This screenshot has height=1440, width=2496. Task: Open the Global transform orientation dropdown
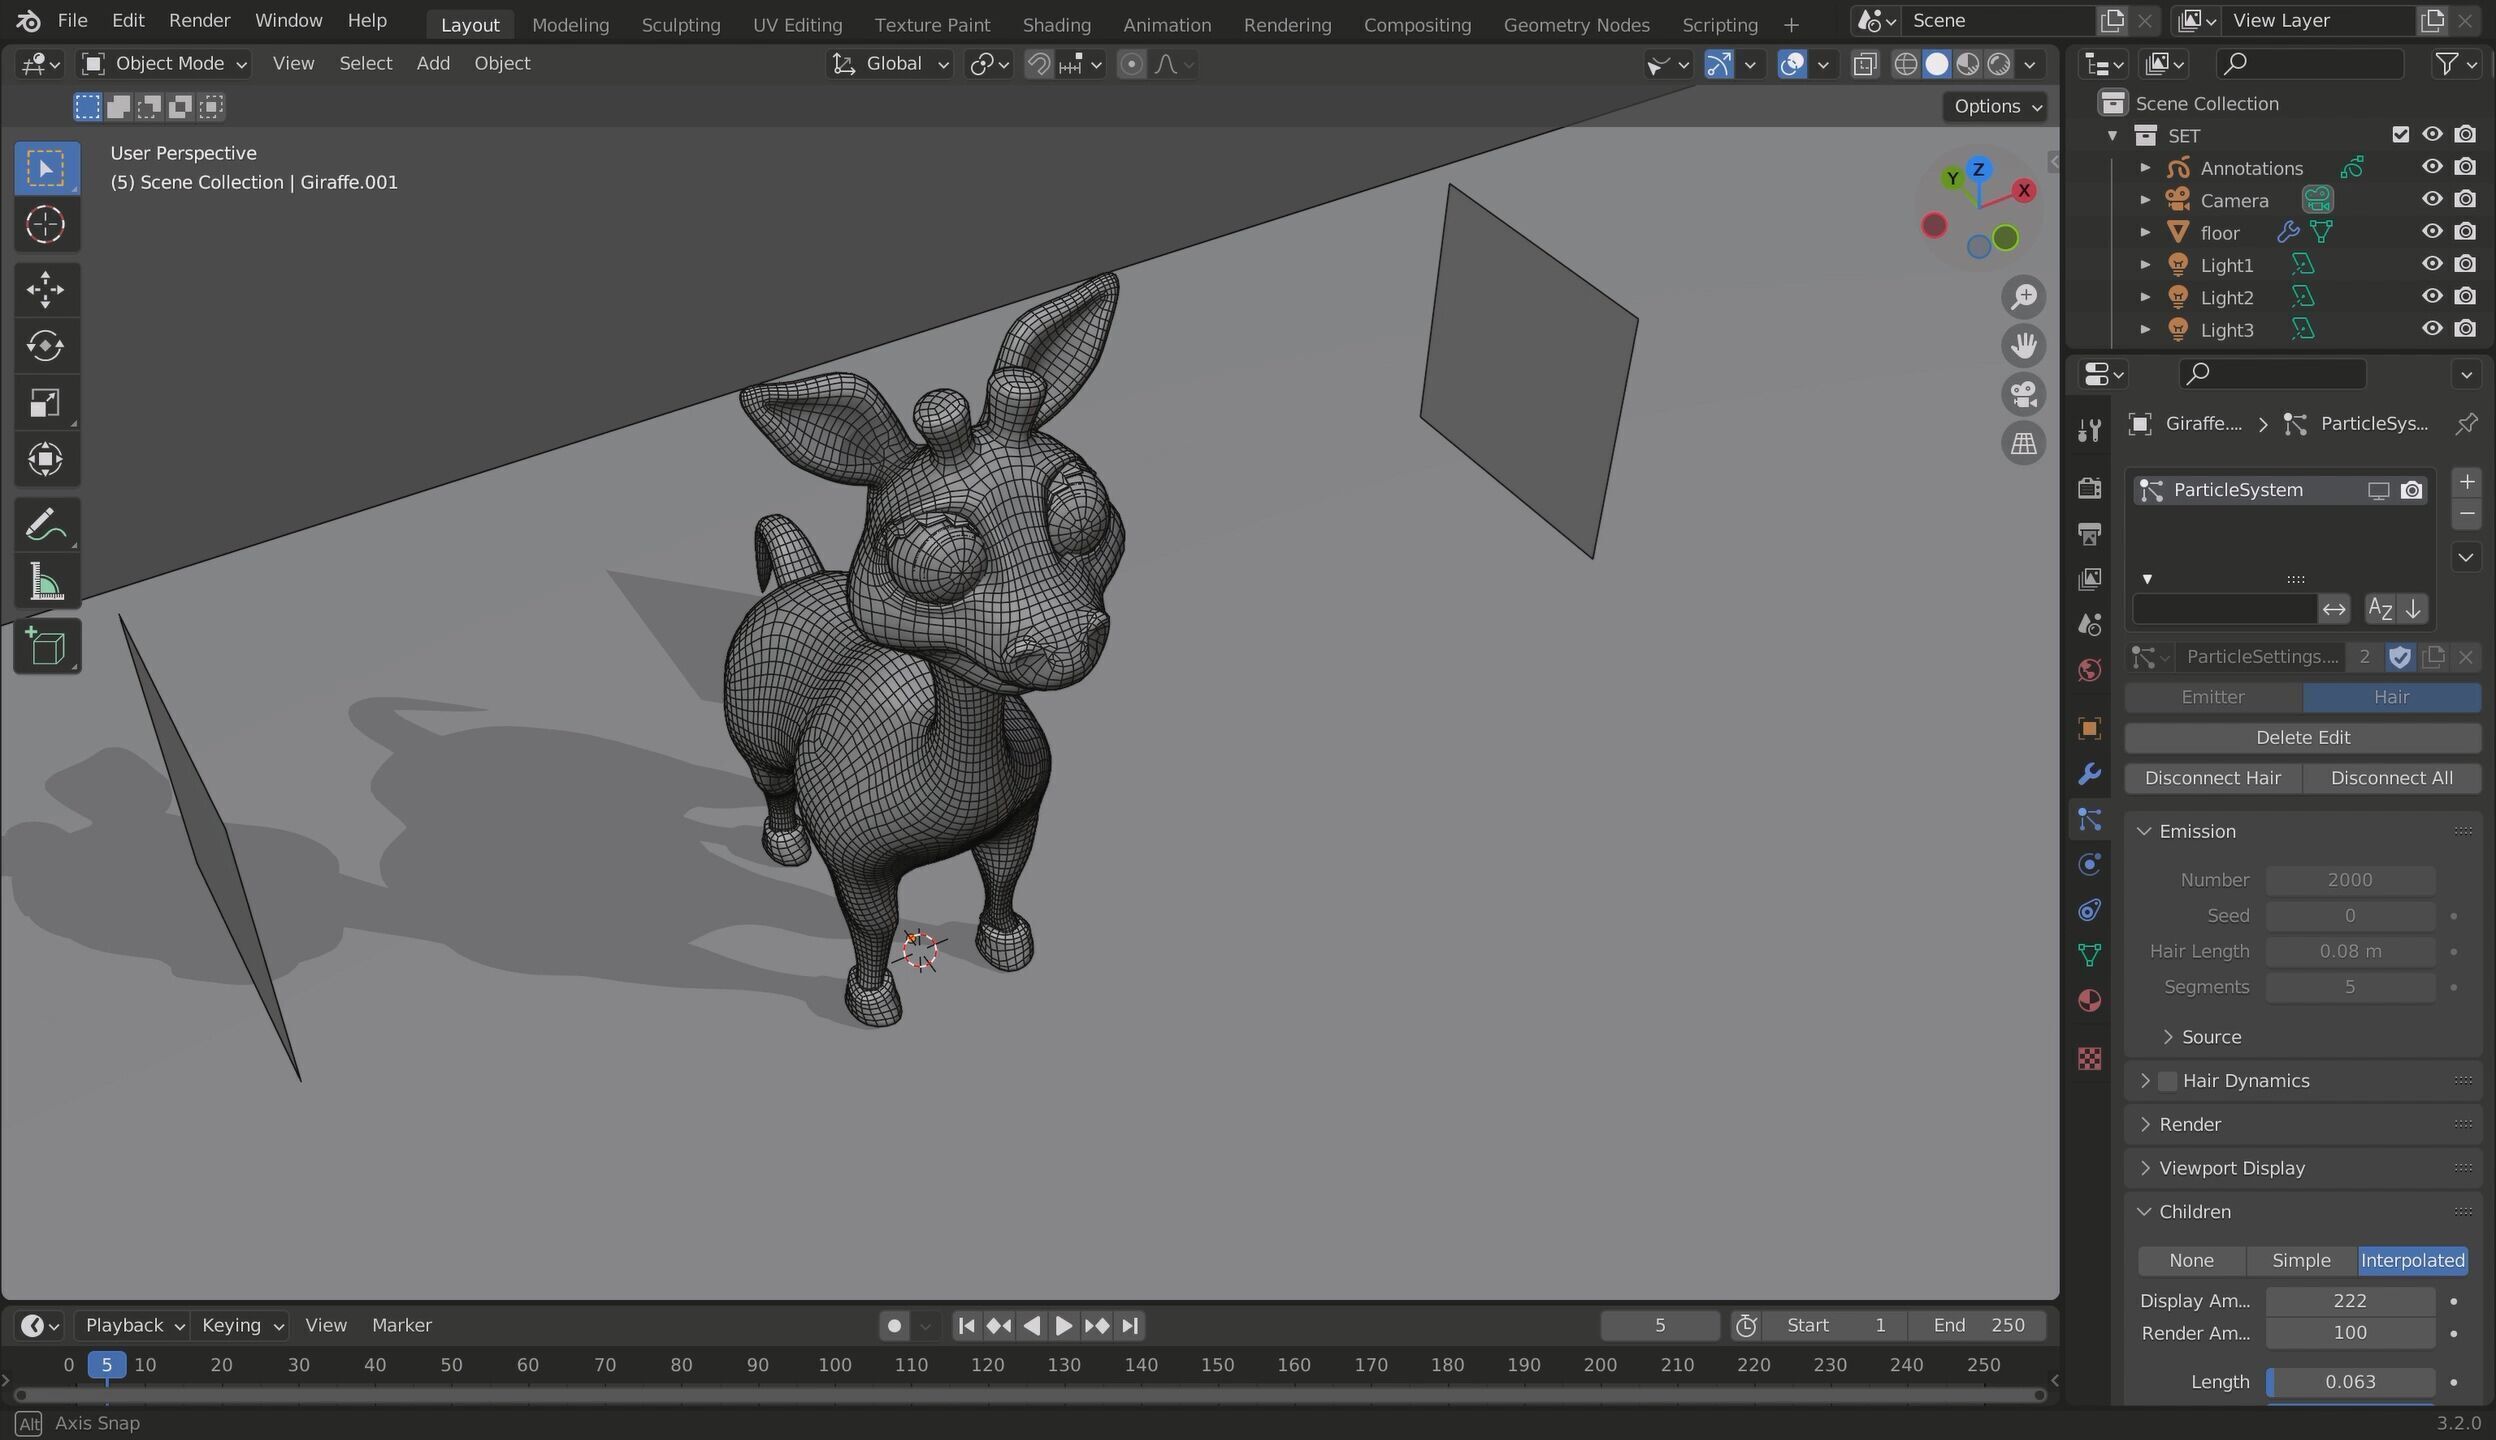(x=890, y=64)
